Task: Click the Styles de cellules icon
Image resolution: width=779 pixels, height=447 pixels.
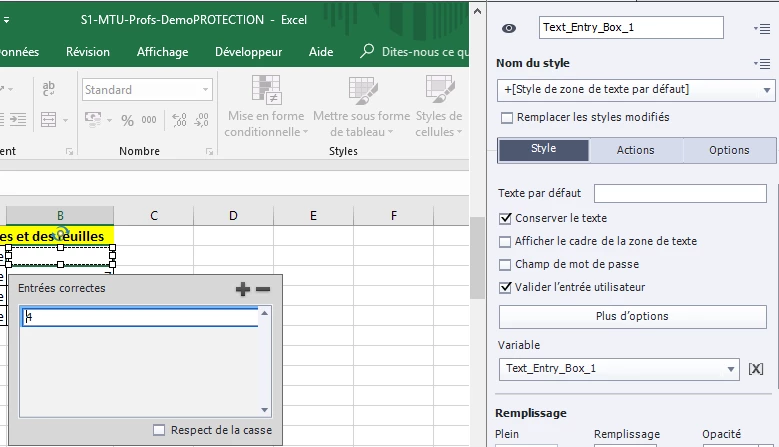Action: [x=439, y=88]
